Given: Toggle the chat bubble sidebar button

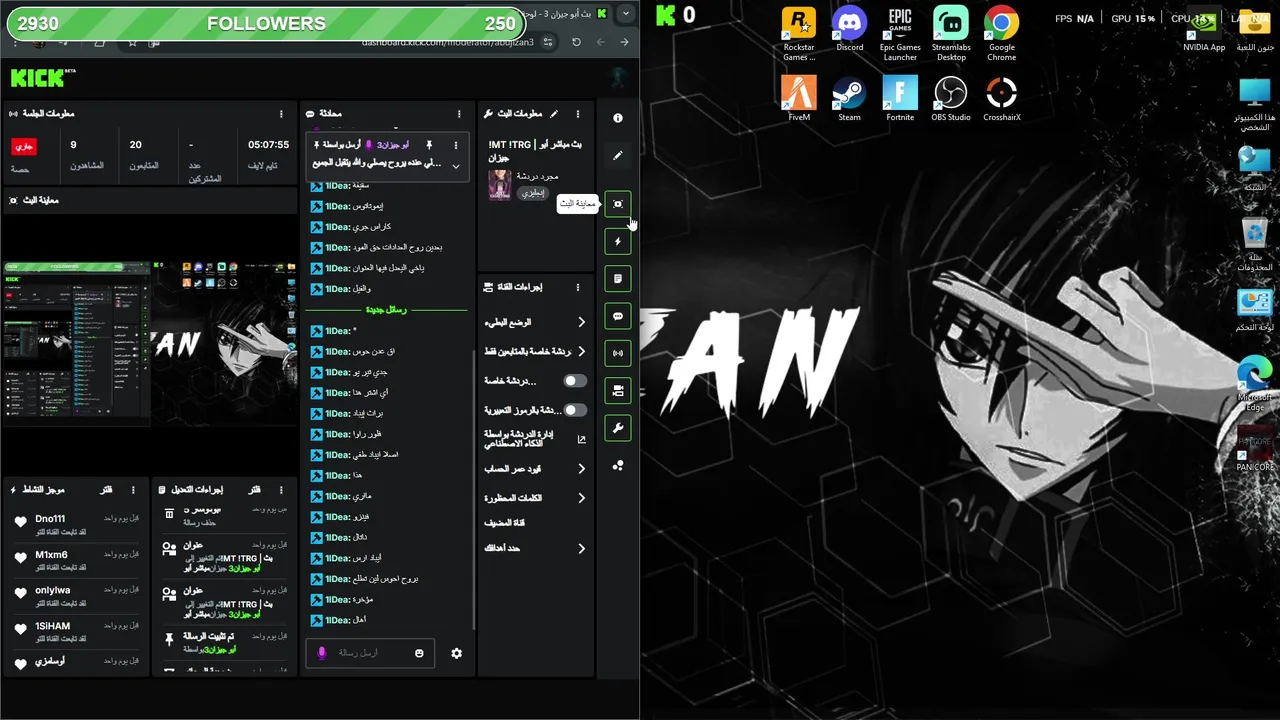Looking at the screenshot, I should [618, 316].
